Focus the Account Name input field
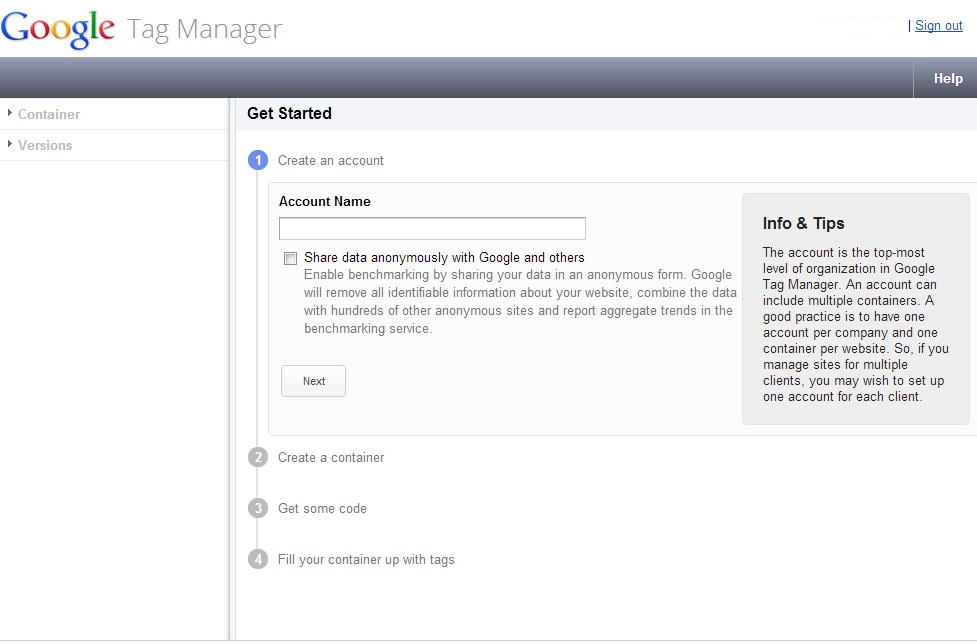The height and width of the screenshot is (644, 977). tap(432, 229)
